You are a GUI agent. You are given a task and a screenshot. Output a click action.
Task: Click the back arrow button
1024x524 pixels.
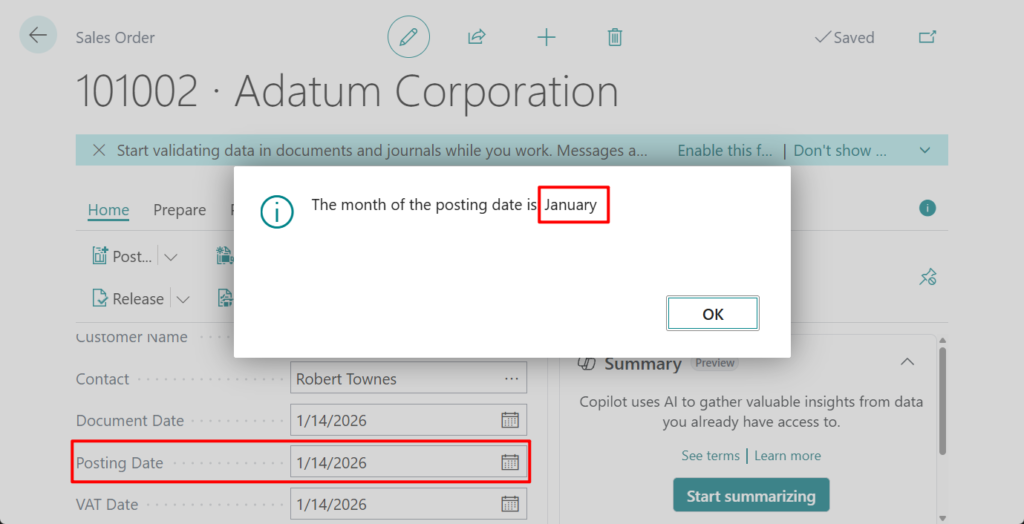pyautogui.click(x=38, y=36)
